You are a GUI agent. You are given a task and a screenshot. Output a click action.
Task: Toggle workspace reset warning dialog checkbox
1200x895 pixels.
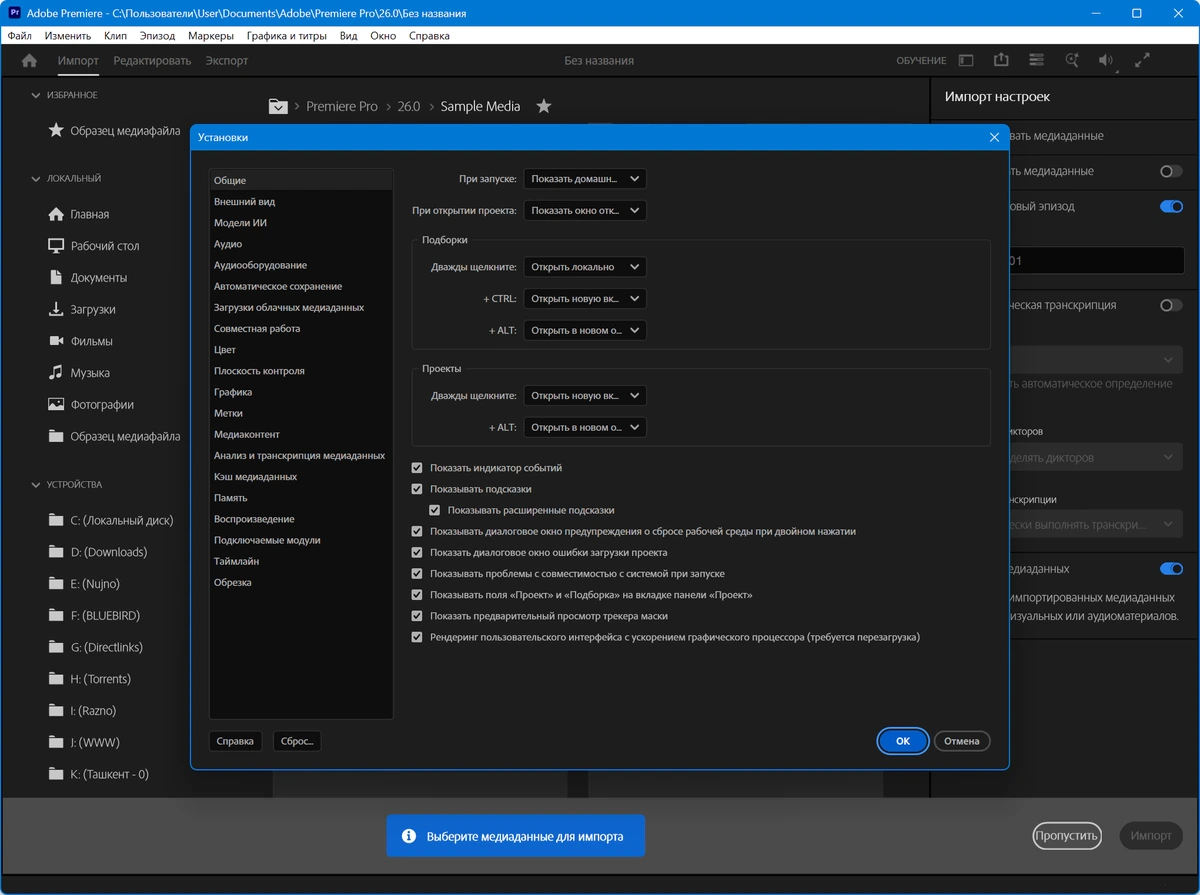click(x=417, y=531)
